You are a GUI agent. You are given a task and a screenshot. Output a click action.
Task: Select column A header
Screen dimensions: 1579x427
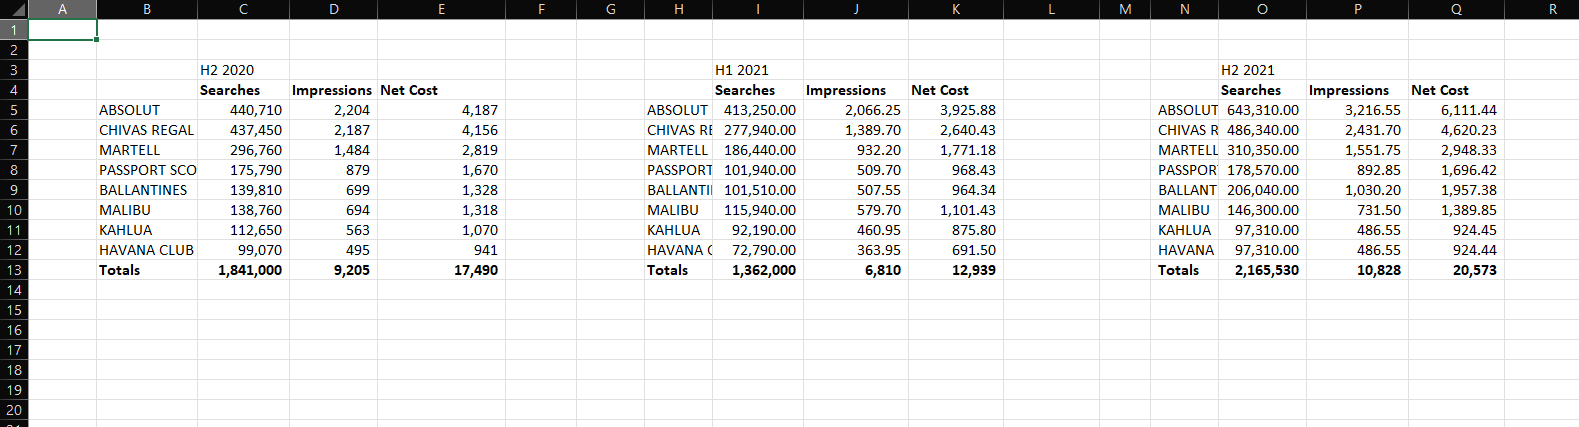pos(63,9)
